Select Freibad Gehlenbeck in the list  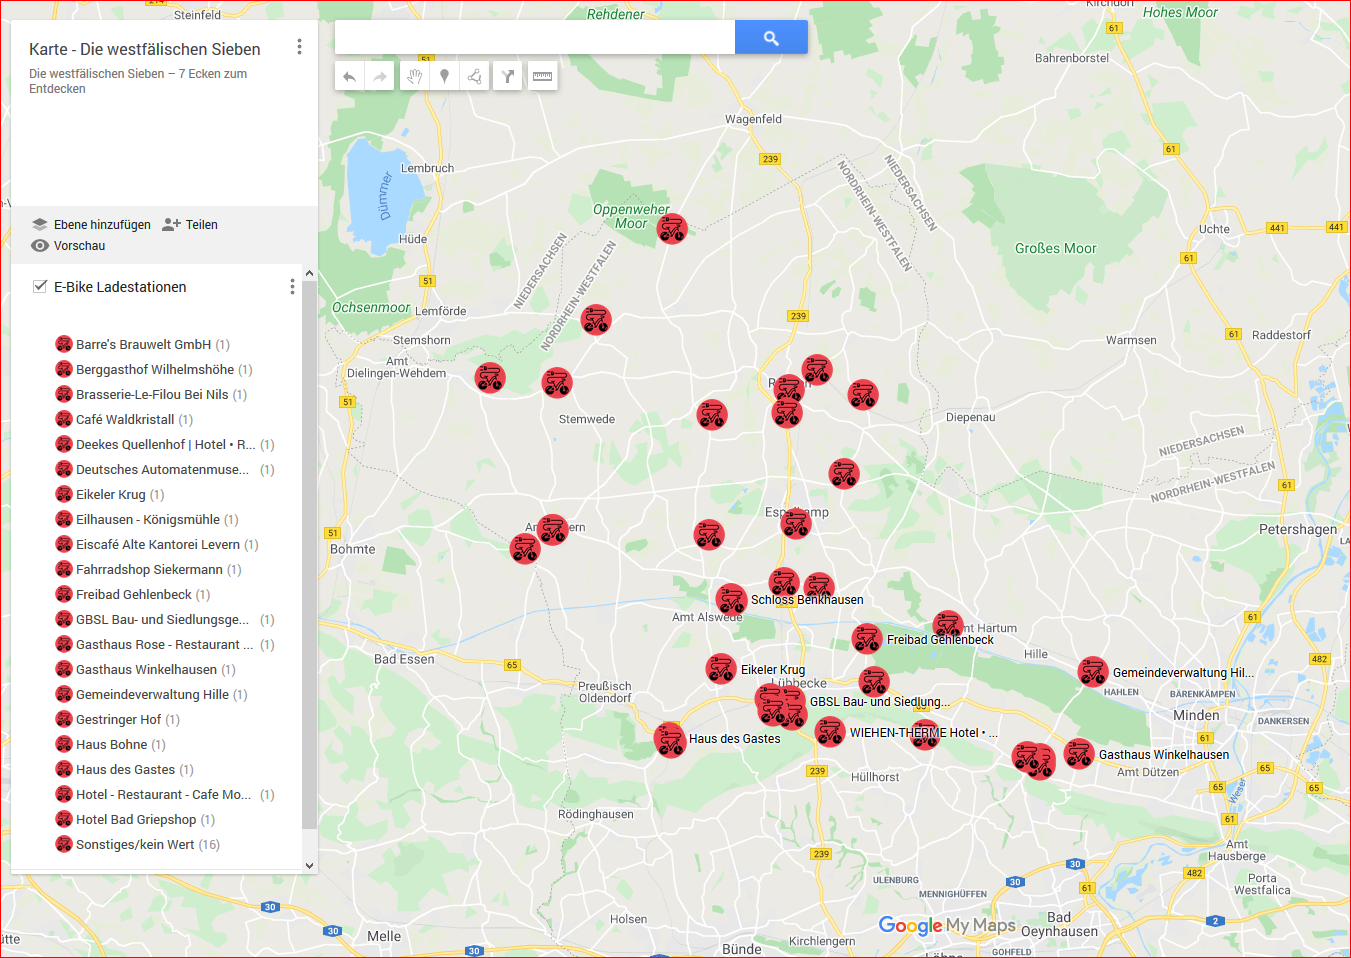(133, 595)
